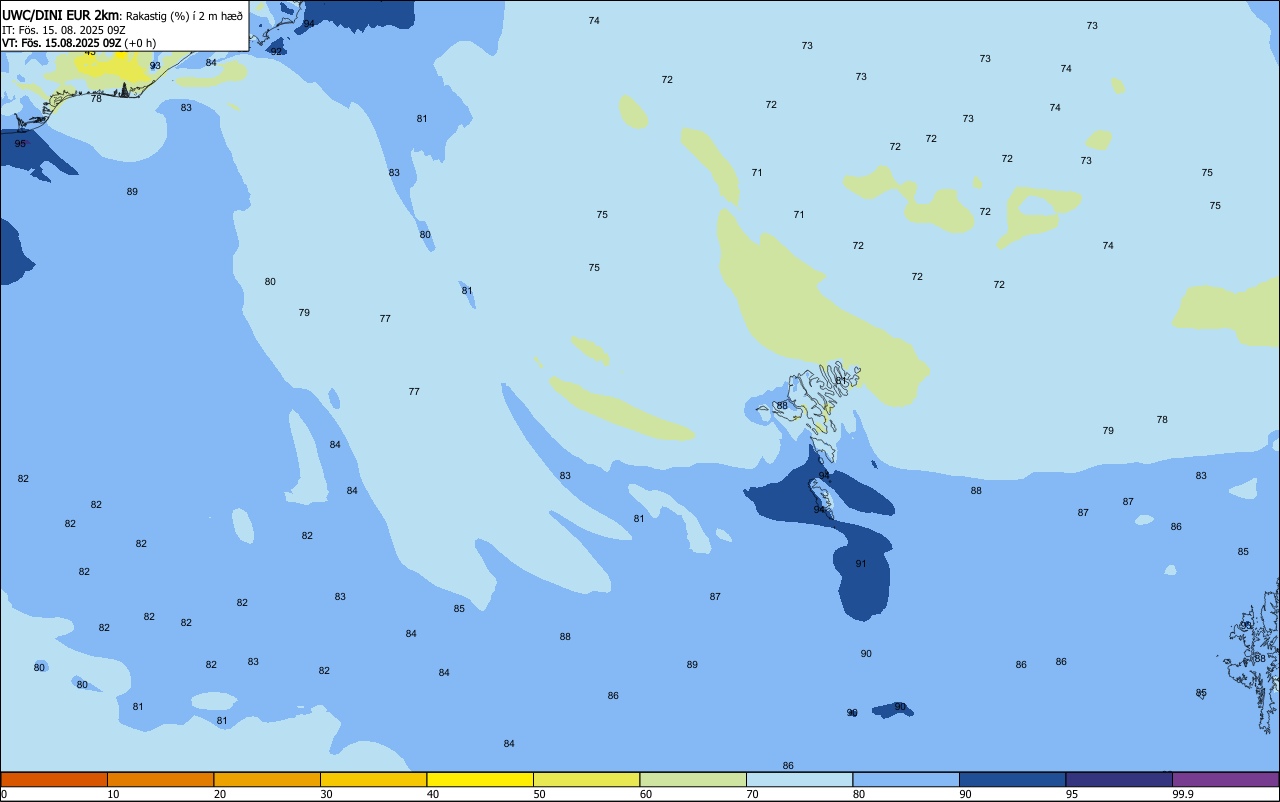
Task: Click the '91' humidity value on the map
Action: pos(861,564)
